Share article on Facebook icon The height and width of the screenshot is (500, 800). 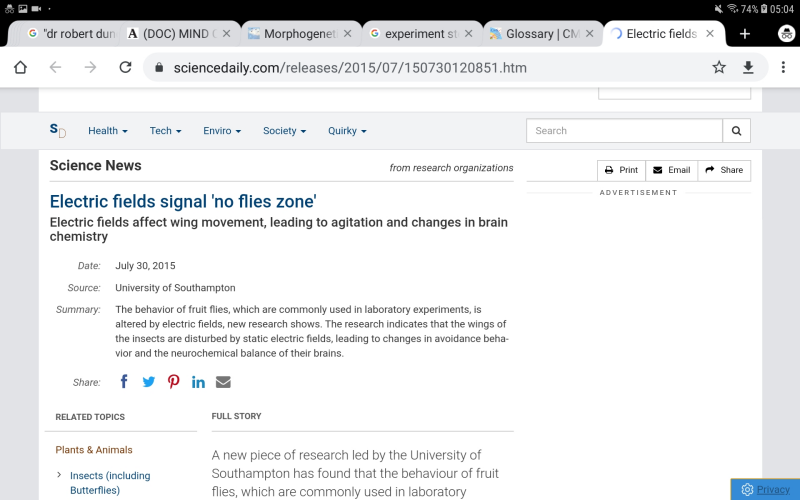124,382
